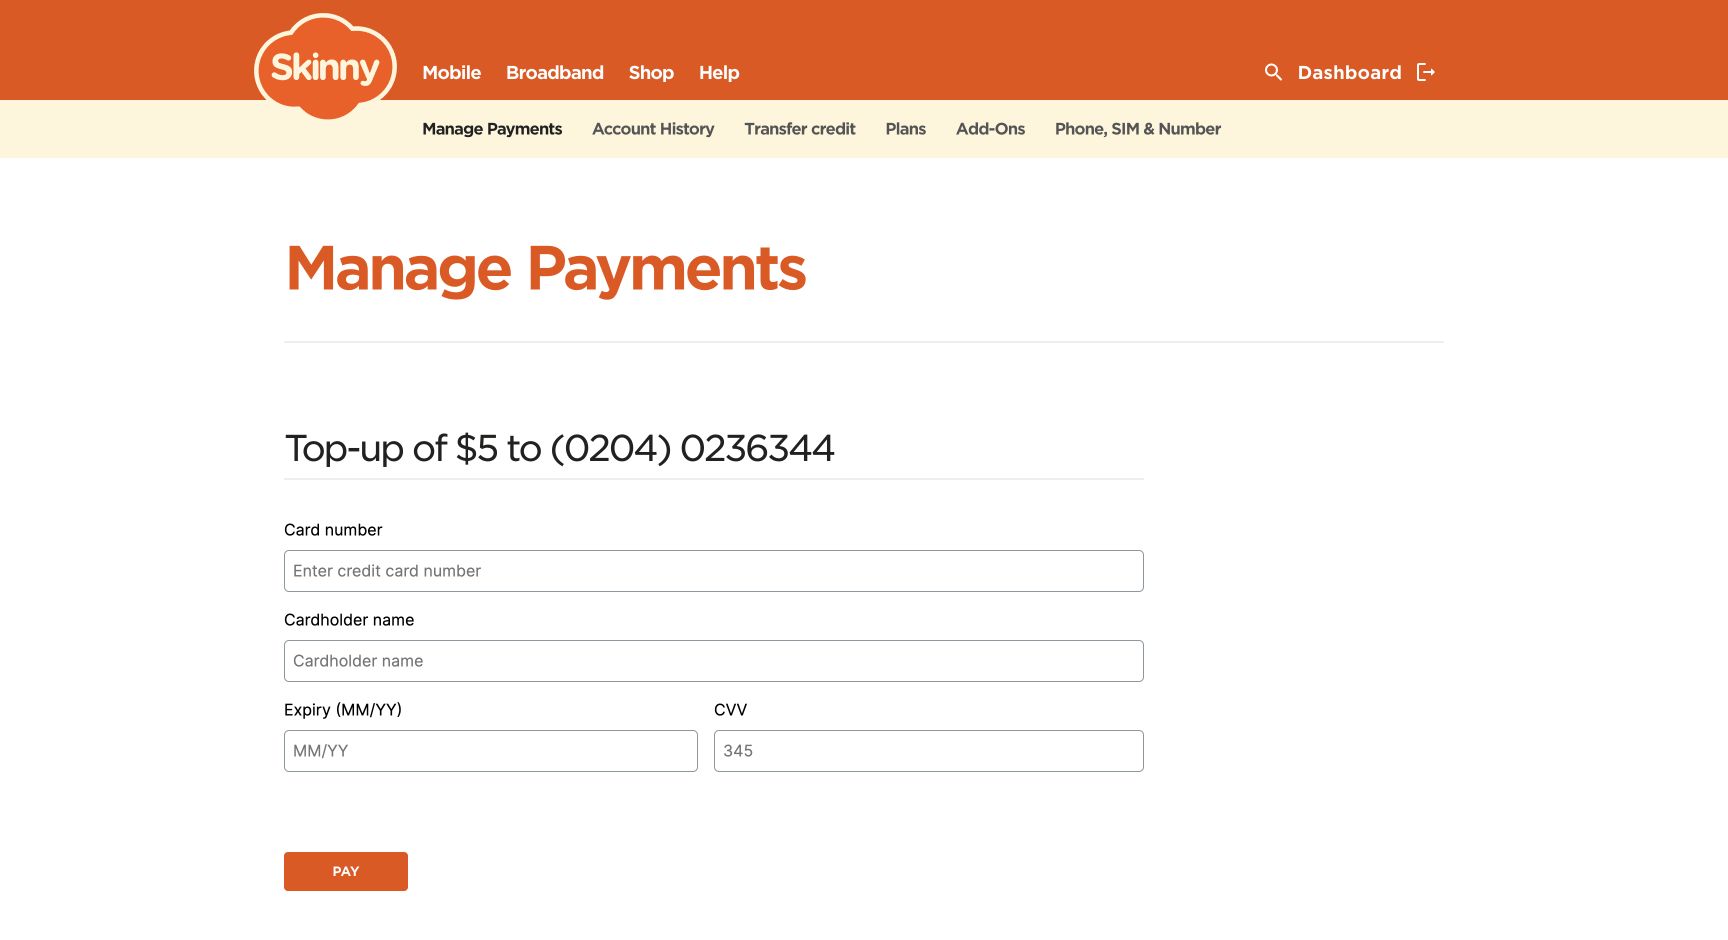Screen dimensions: 1728x940
Task: Open the search magnifier icon
Action: click(1273, 72)
